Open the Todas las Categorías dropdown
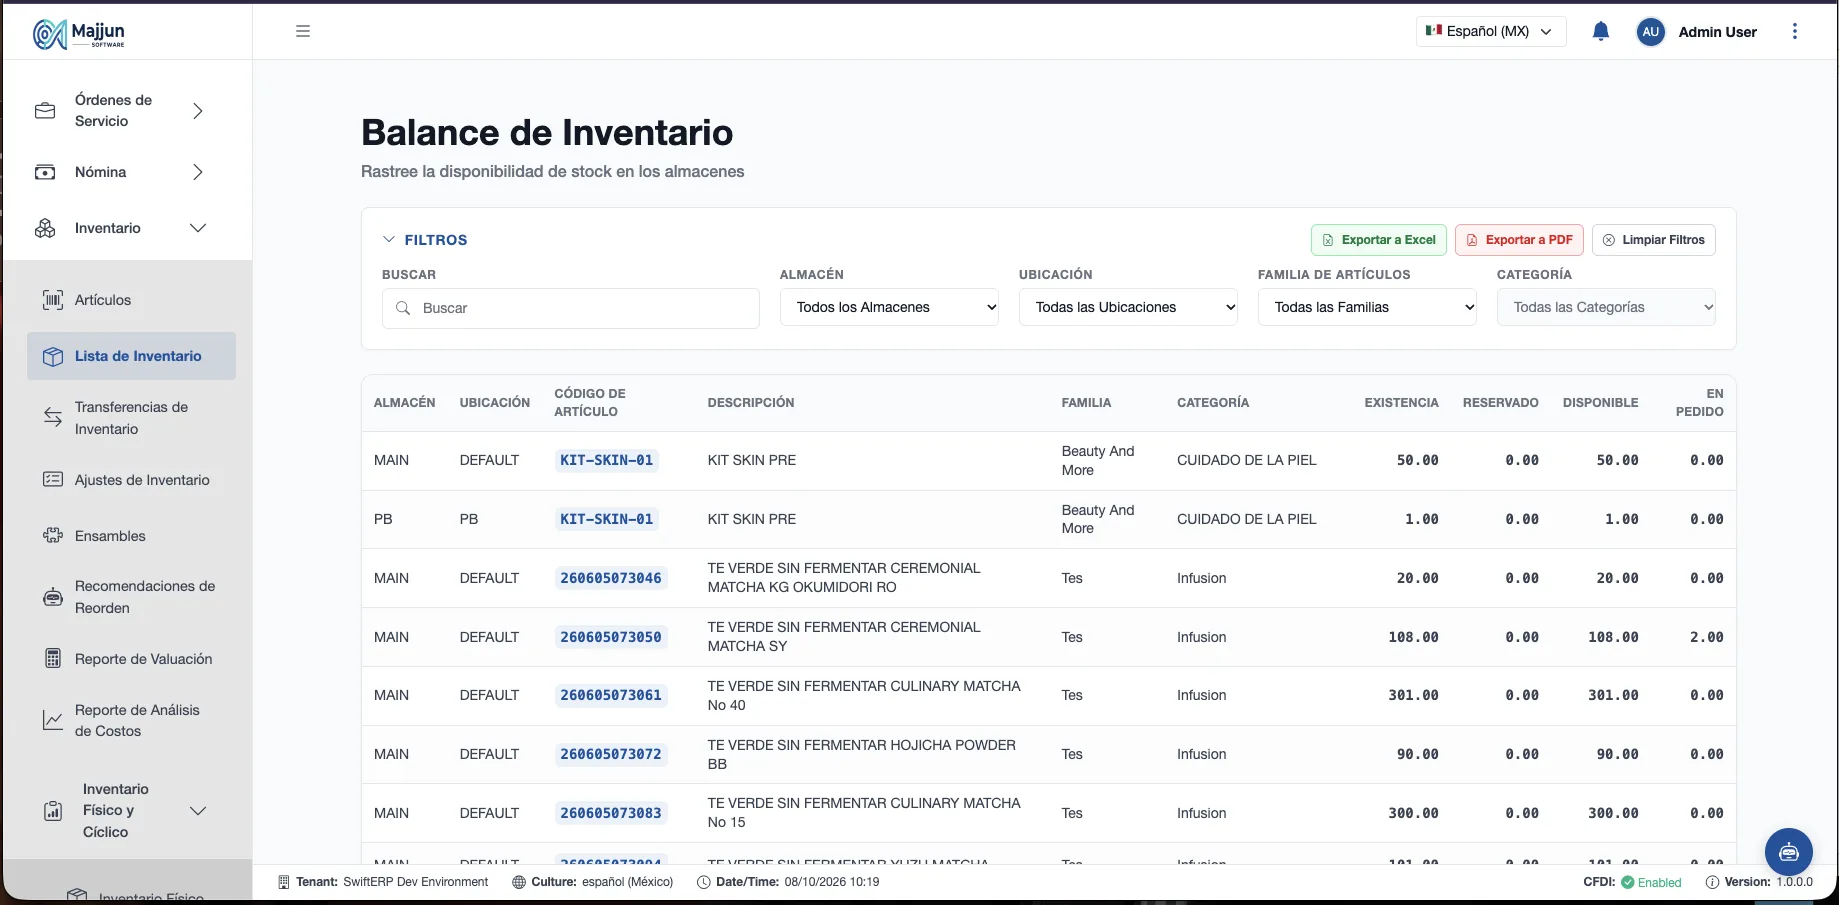This screenshot has width=1839, height=905. coord(1606,307)
